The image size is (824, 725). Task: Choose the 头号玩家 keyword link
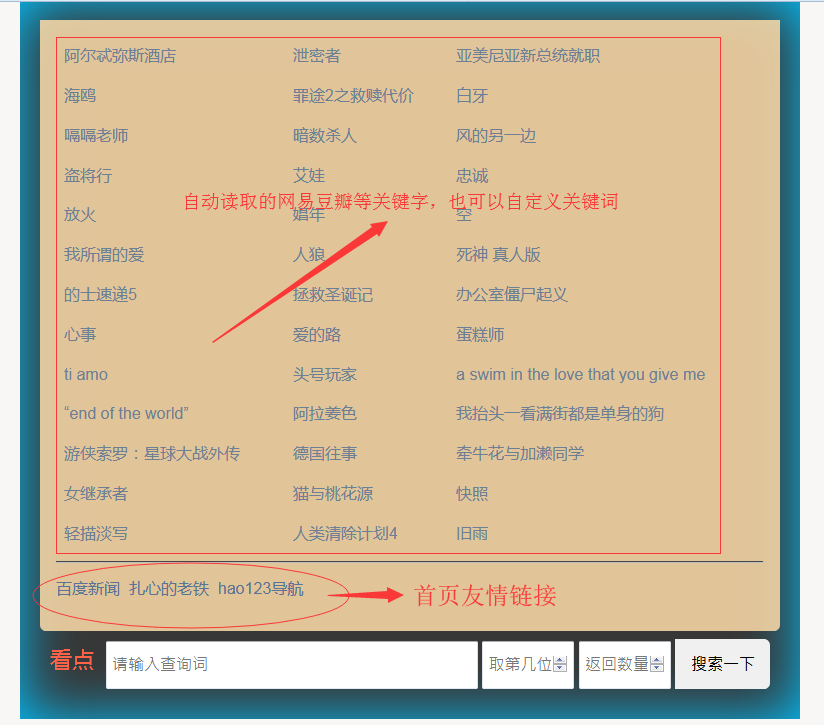[324, 375]
